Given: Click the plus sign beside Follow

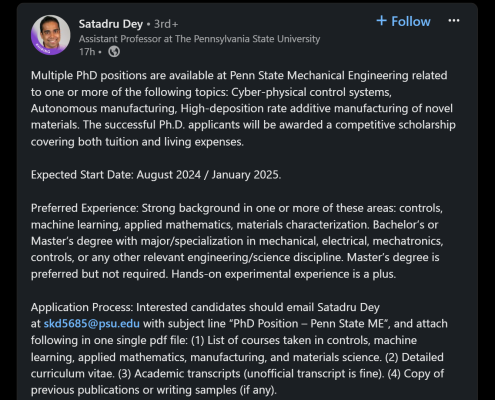Looking at the screenshot, I should (x=381, y=21).
